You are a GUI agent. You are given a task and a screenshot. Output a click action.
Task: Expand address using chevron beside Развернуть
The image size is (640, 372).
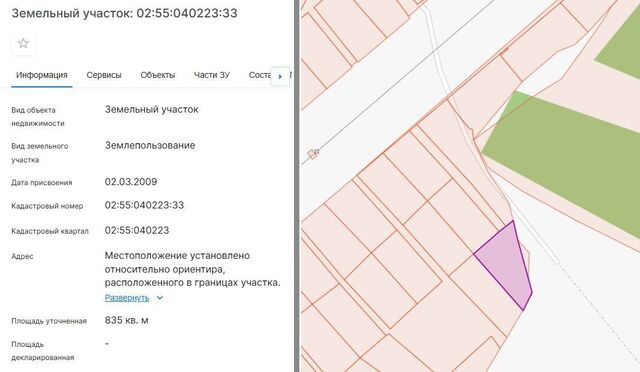(x=160, y=298)
